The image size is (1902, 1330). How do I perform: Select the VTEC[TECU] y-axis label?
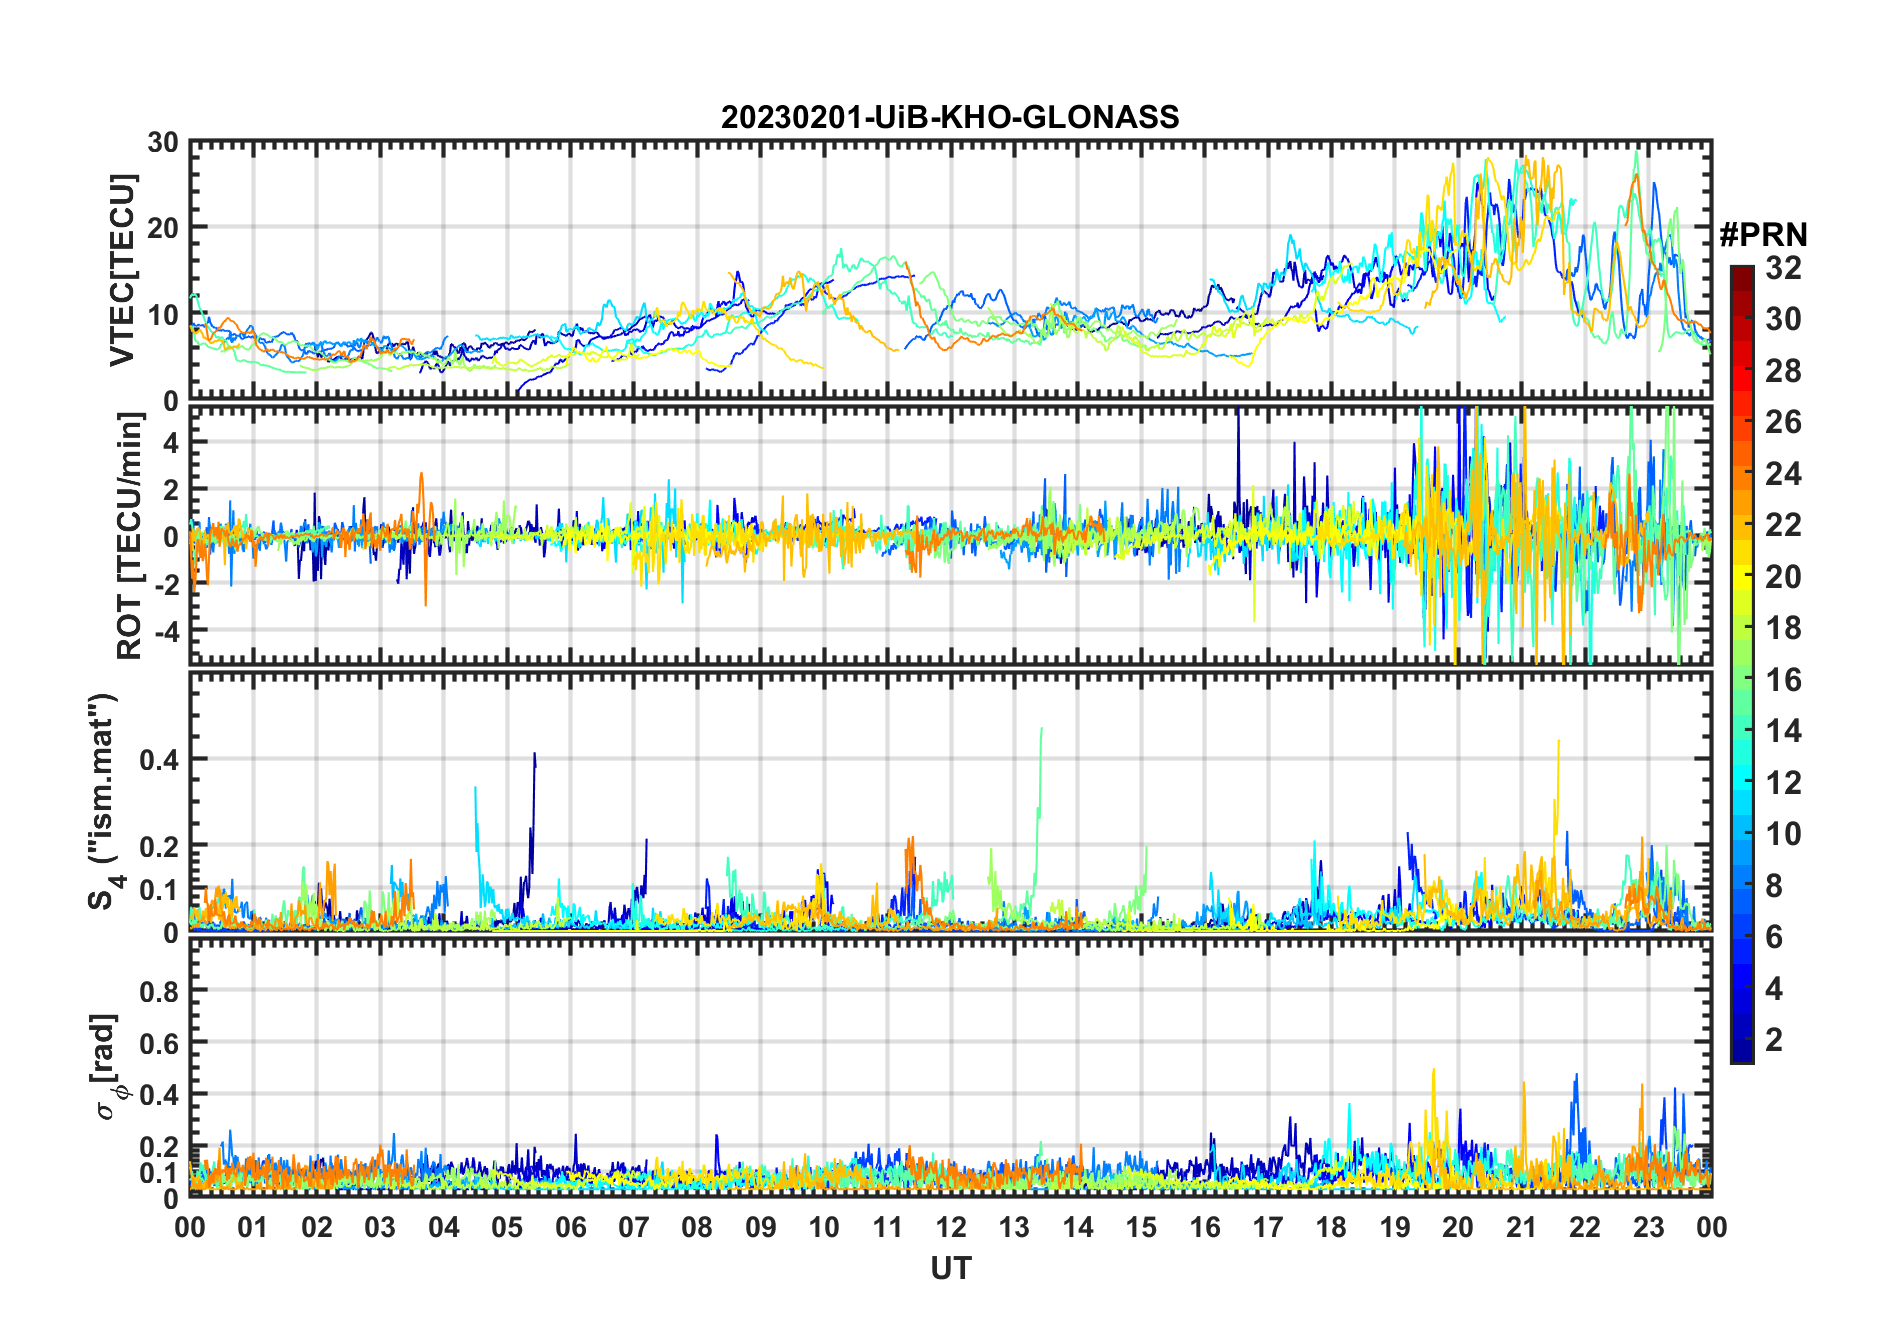(x=122, y=270)
